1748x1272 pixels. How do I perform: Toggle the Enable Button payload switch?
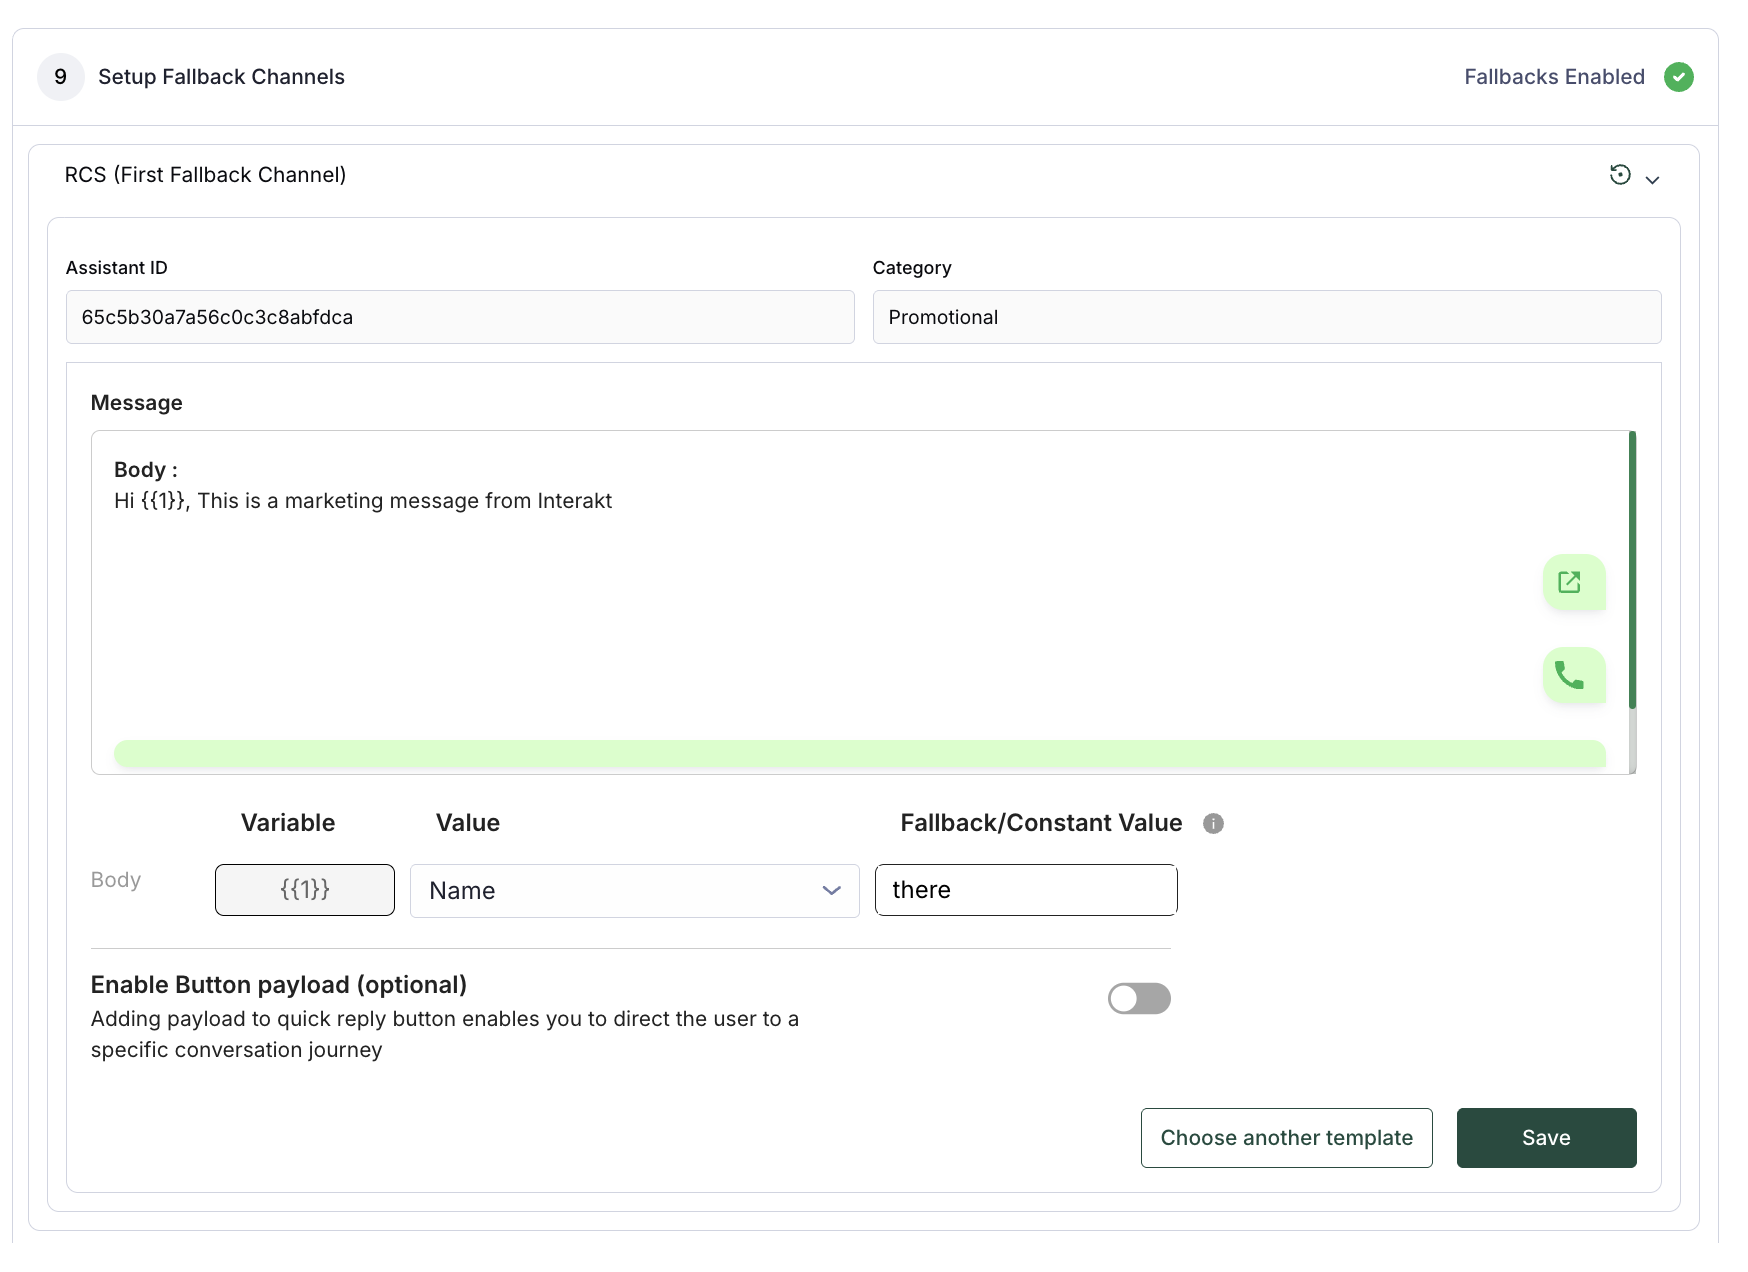pyautogui.click(x=1138, y=998)
